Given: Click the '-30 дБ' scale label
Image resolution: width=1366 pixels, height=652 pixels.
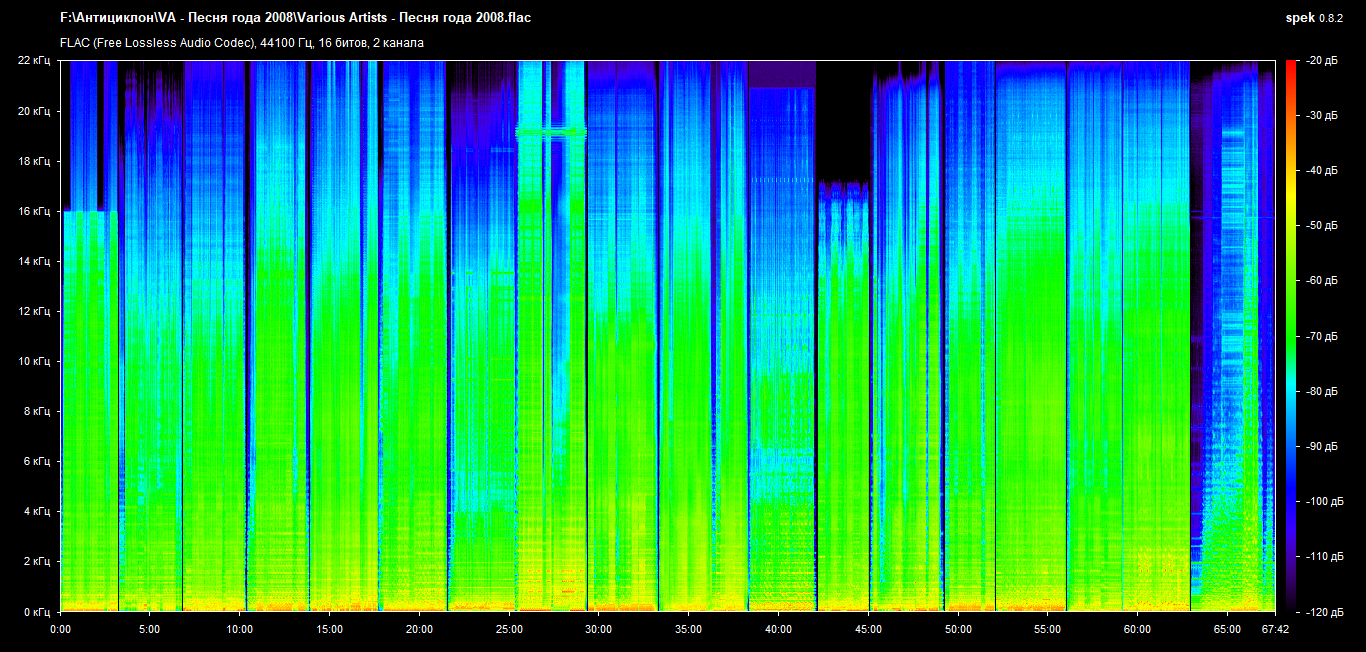Looking at the screenshot, I should pos(1322,116).
